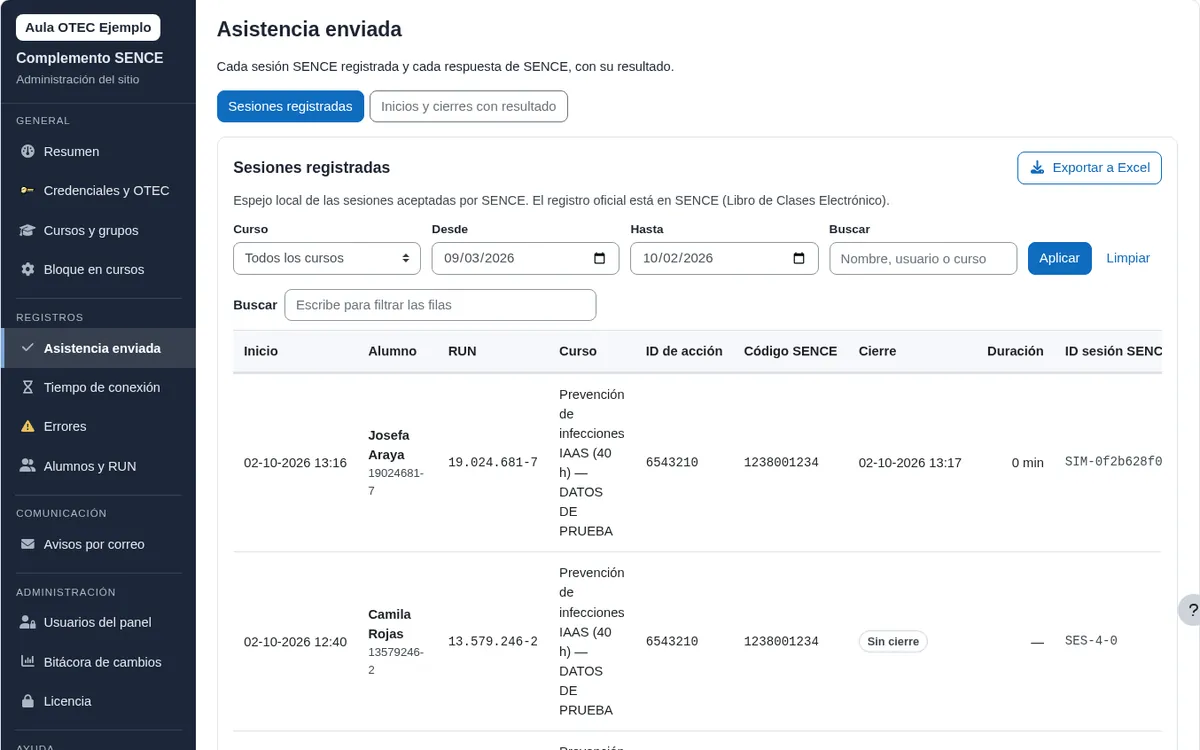Click the padlock icon for Licencia
Image resolution: width=1200 pixels, height=750 pixels.
pos(28,701)
